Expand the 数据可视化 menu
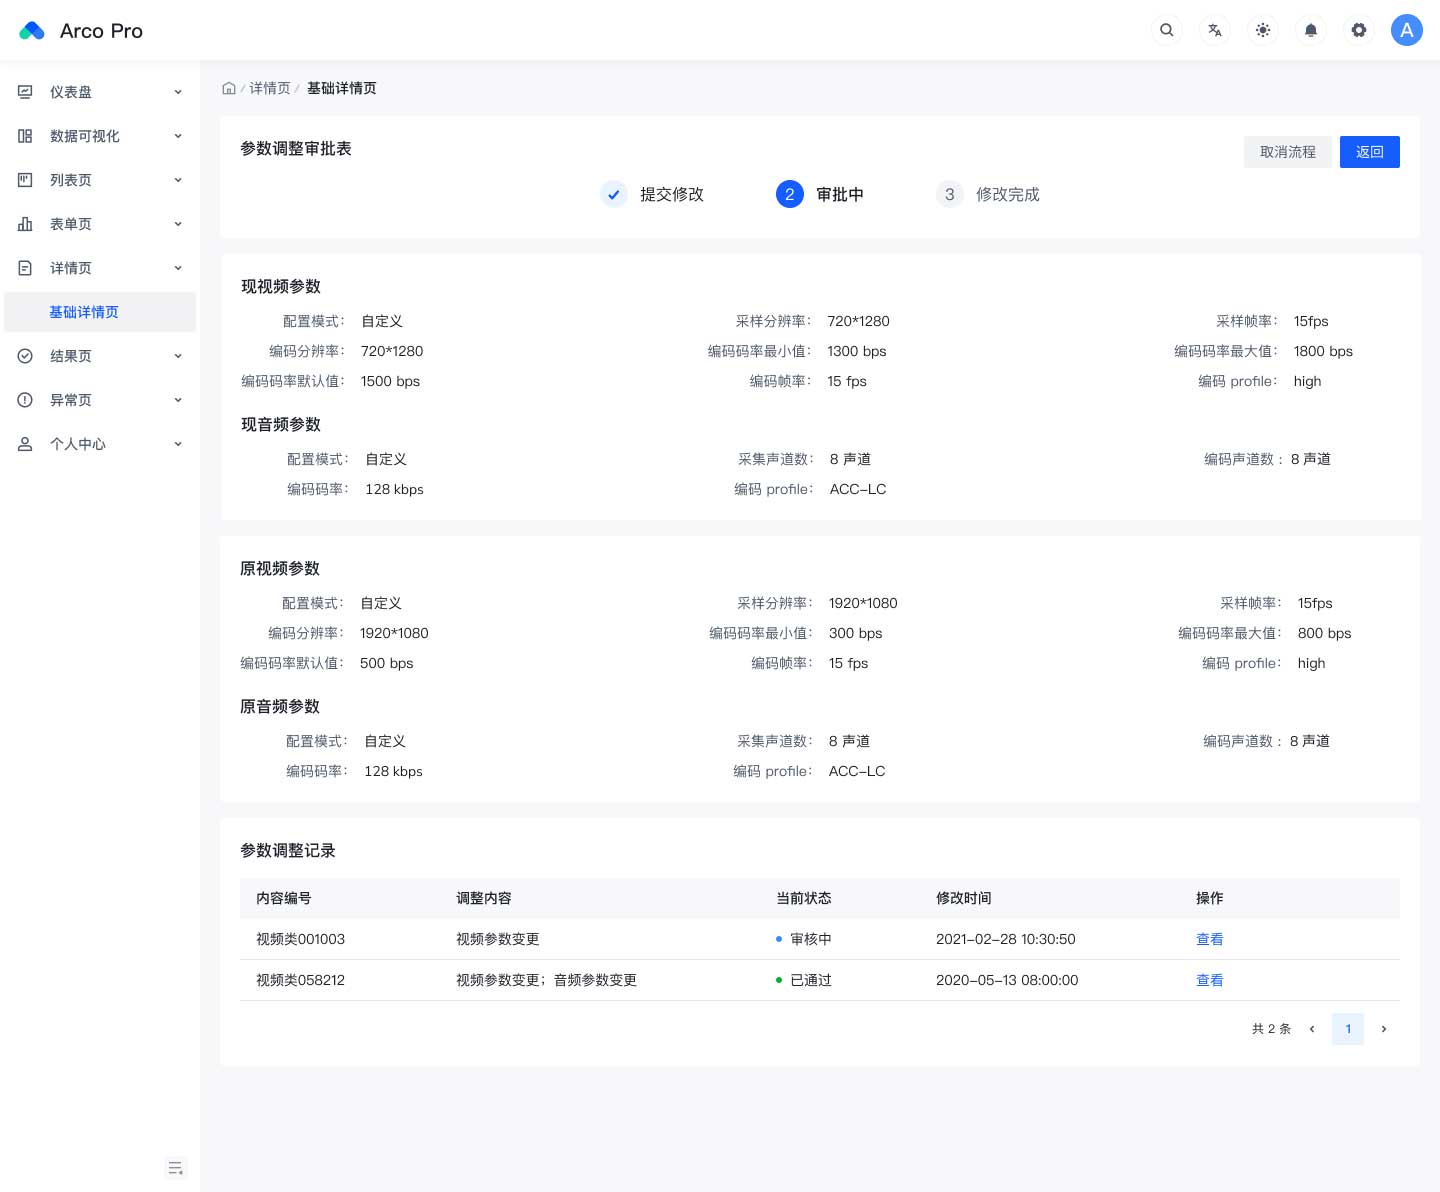 point(100,136)
